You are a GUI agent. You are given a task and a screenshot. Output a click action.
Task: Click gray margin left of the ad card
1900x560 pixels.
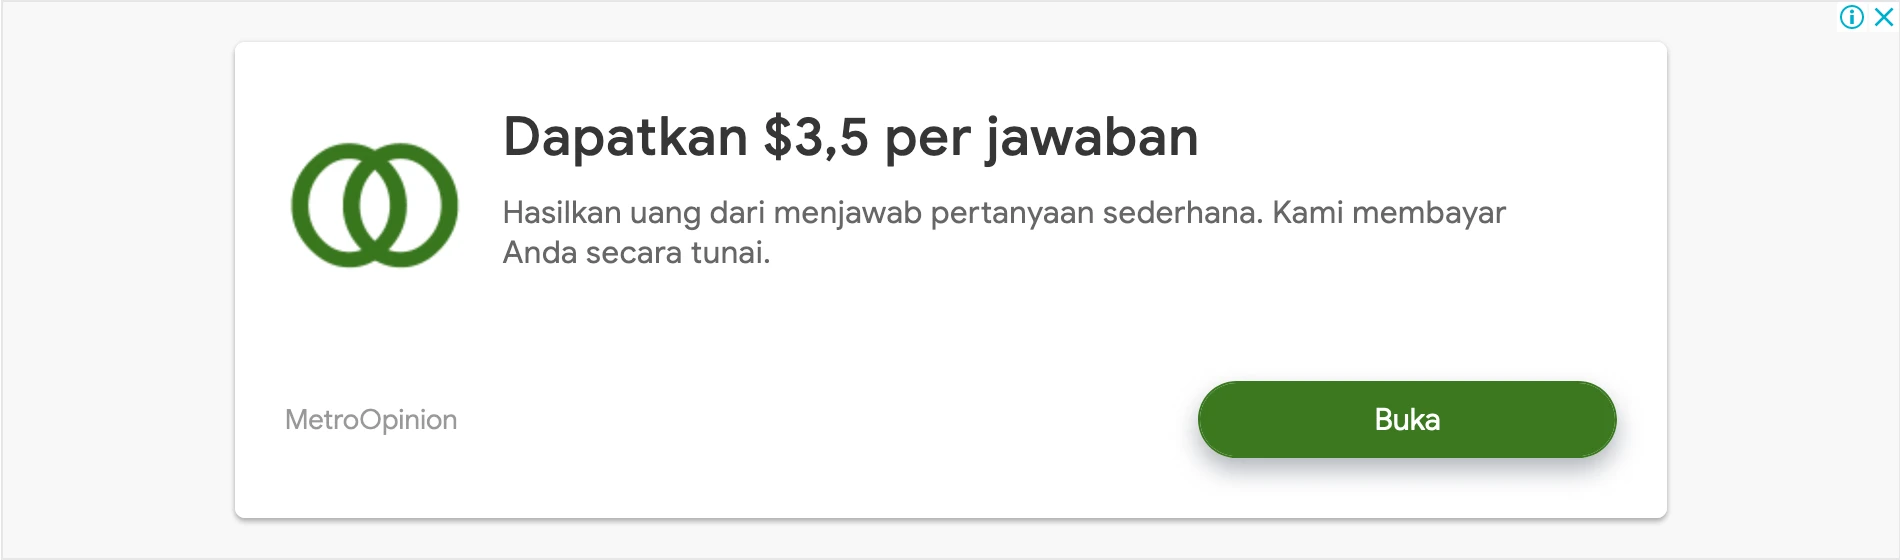(118, 280)
